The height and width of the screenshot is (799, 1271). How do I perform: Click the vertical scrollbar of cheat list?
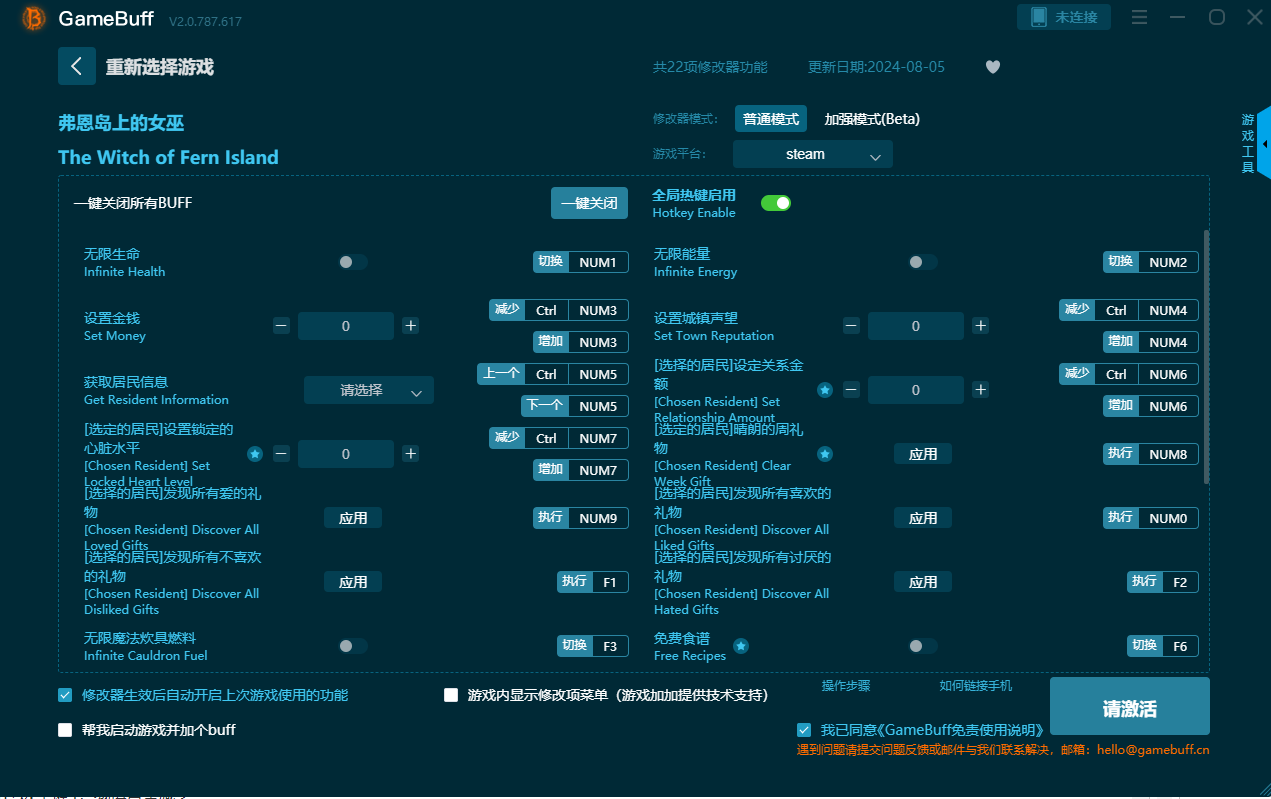[1206, 355]
